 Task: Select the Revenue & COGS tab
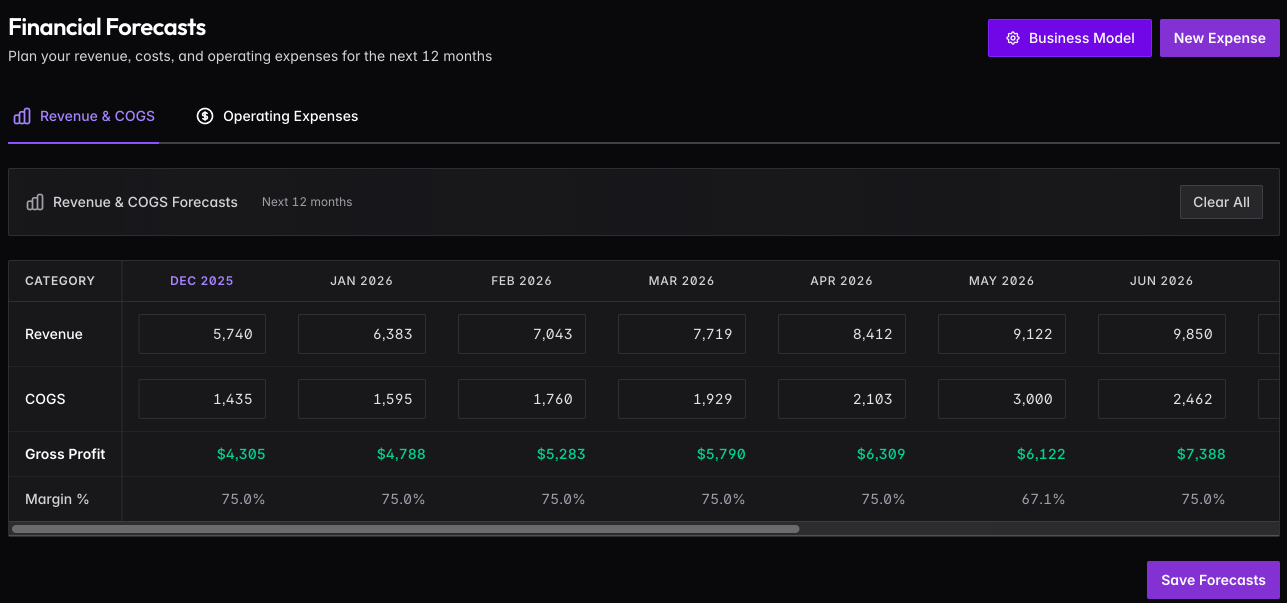pyautogui.click(x=84, y=116)
